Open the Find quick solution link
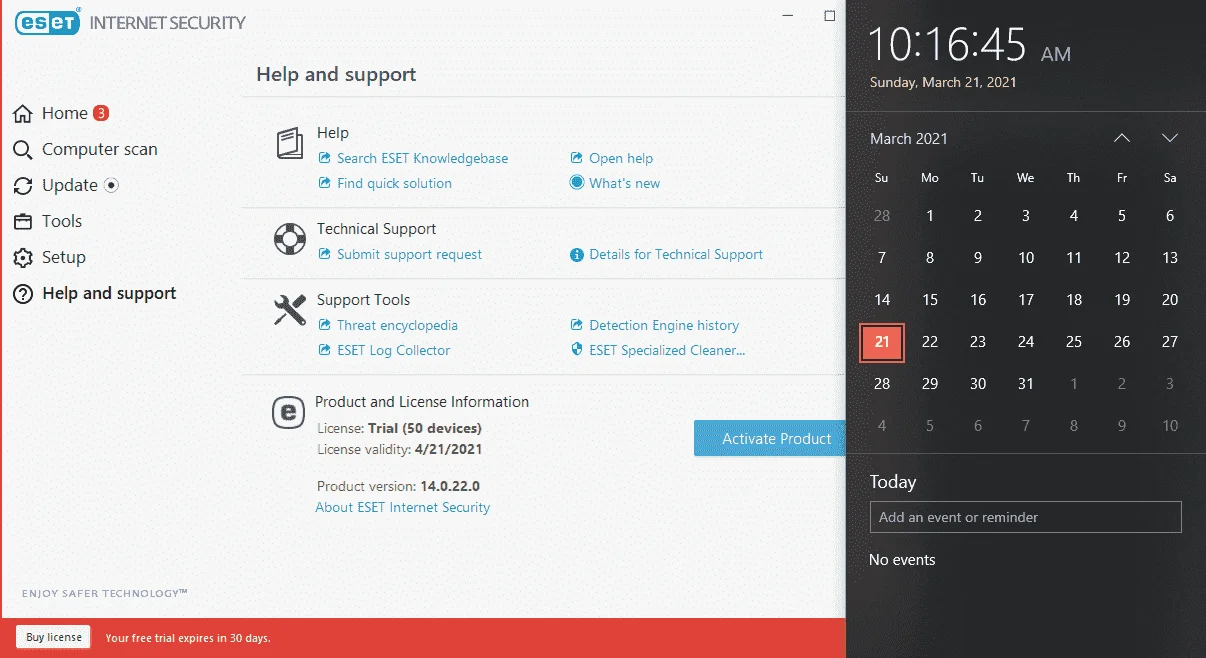Viewport: 1206px width, 658px height. pyautogui.click(x=395, y=183)
